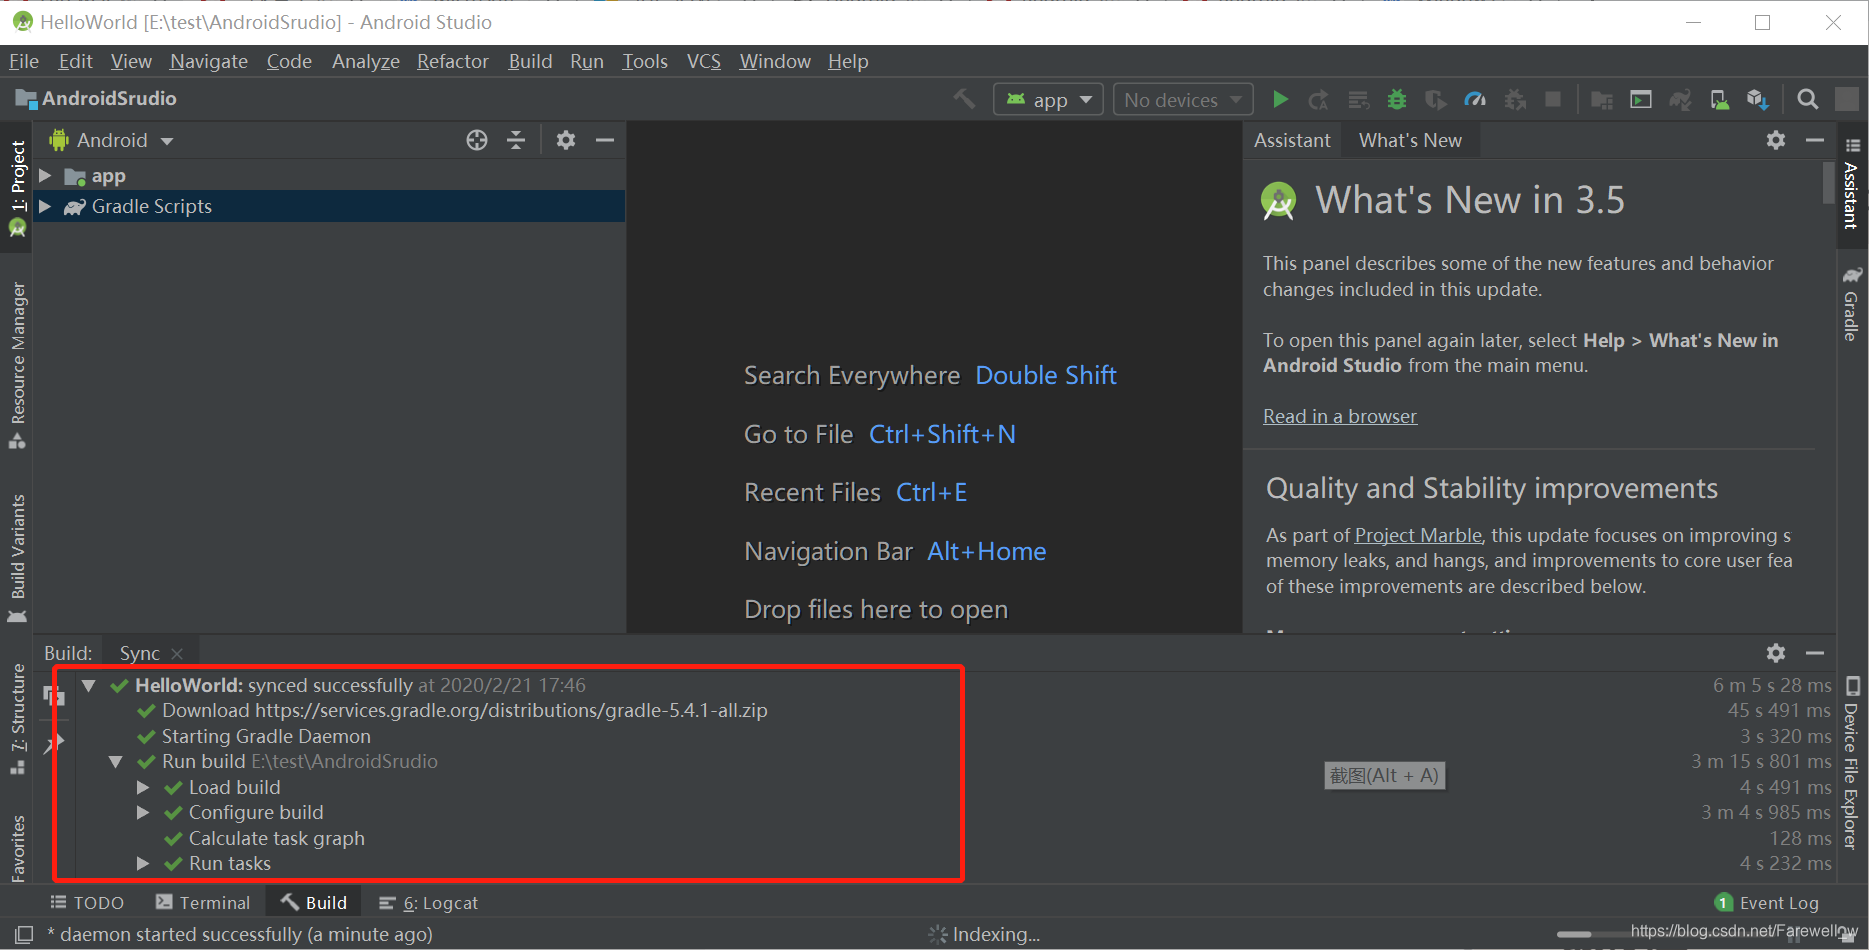The height and width of the screenshot is (950, 1869).
Task: Click Collapse All icon in Project panel
Action: click(x=516, y=140)
